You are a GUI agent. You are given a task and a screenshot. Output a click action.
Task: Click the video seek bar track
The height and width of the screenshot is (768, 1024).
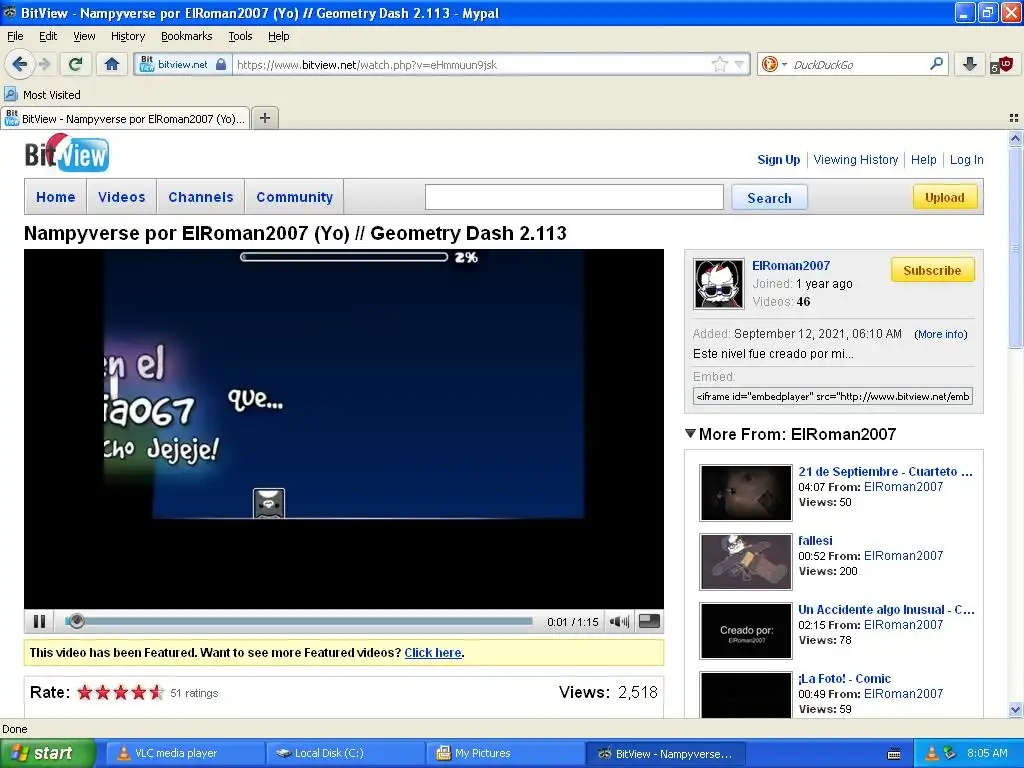(x=299, y=621)
